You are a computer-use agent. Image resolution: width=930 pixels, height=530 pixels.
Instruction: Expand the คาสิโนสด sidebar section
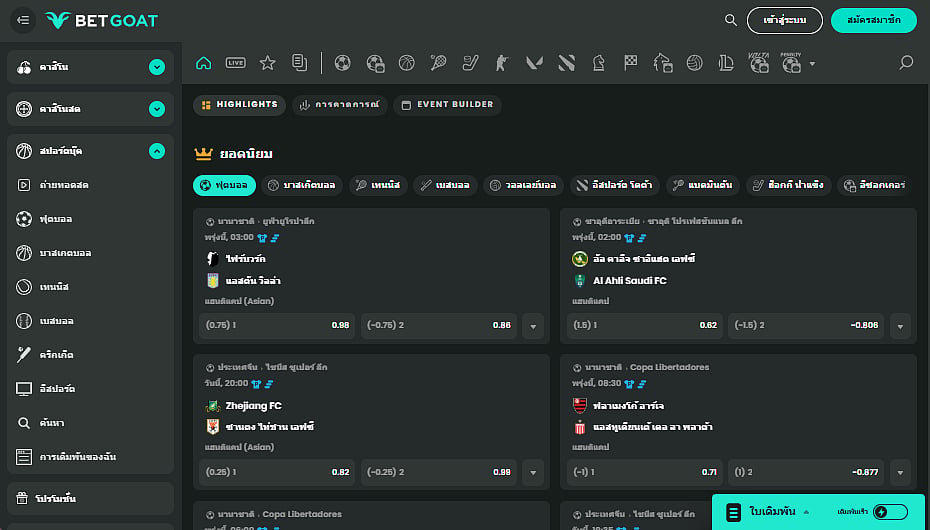(x=157, y=109)
